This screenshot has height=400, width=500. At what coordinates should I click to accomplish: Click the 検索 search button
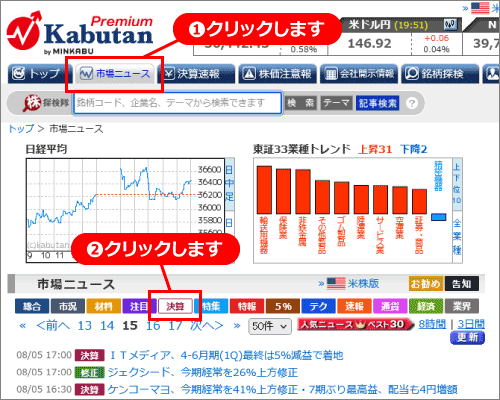[x=301, y=103]
